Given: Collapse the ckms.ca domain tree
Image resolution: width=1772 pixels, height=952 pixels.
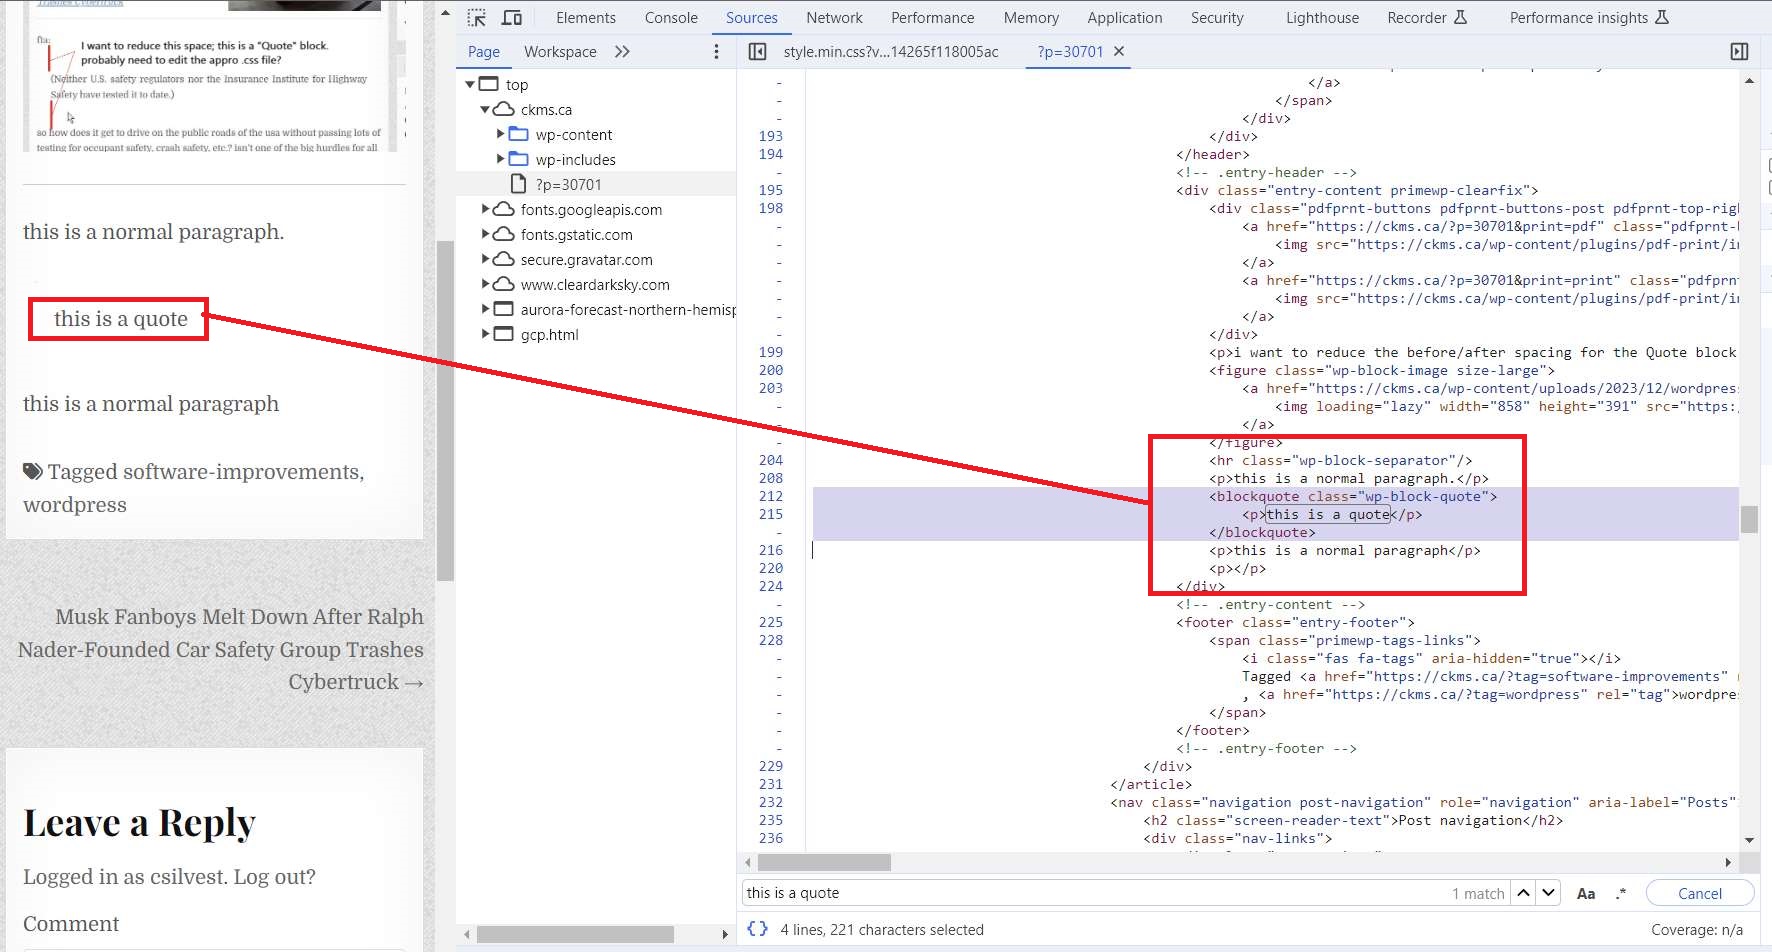Looking at the screenshot, I should 486,109.
